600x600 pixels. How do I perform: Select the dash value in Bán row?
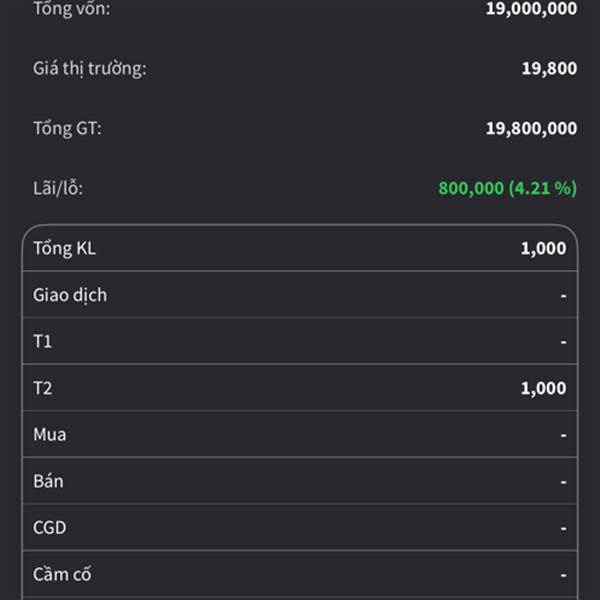click(563, 481)
